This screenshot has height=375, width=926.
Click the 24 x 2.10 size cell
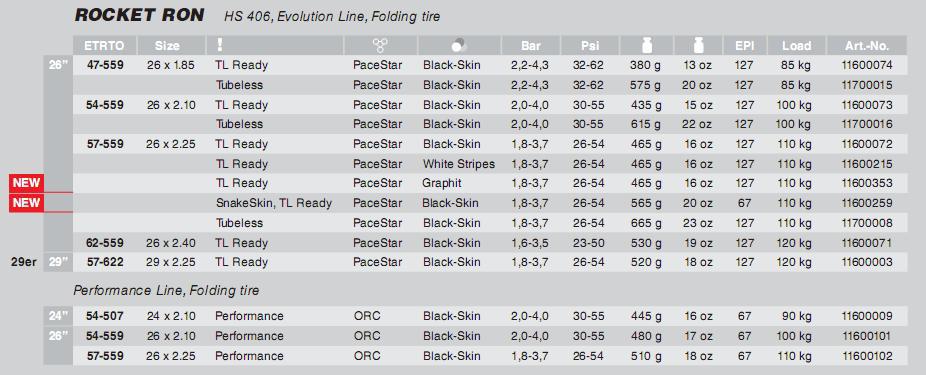pyautogui.click(x=171, y=316)
